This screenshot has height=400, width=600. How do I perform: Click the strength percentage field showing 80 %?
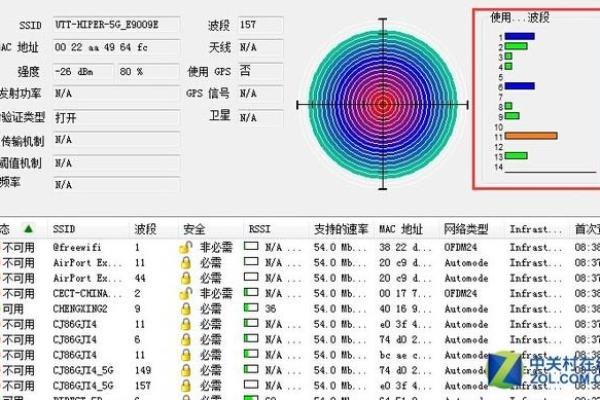[148, 72]
